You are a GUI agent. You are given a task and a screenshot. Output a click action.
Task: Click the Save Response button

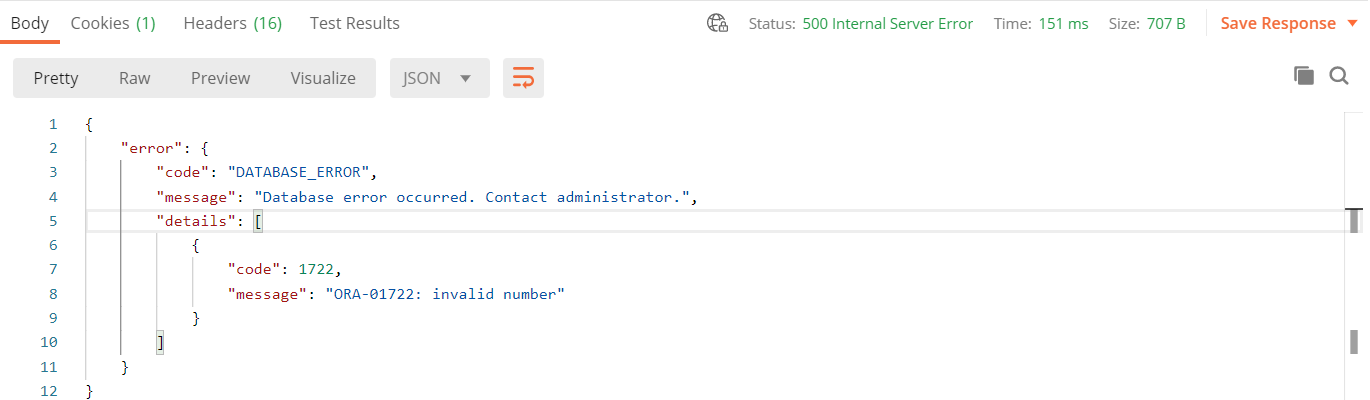[x=1278, y=23]
